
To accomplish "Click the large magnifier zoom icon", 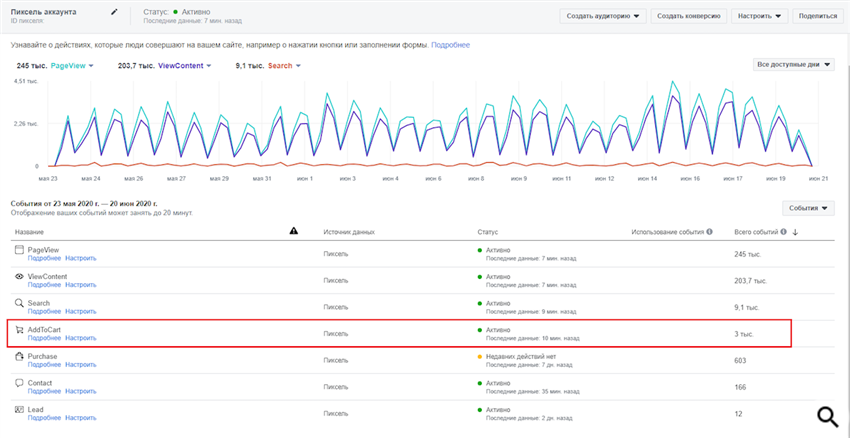I will [827, 417].
